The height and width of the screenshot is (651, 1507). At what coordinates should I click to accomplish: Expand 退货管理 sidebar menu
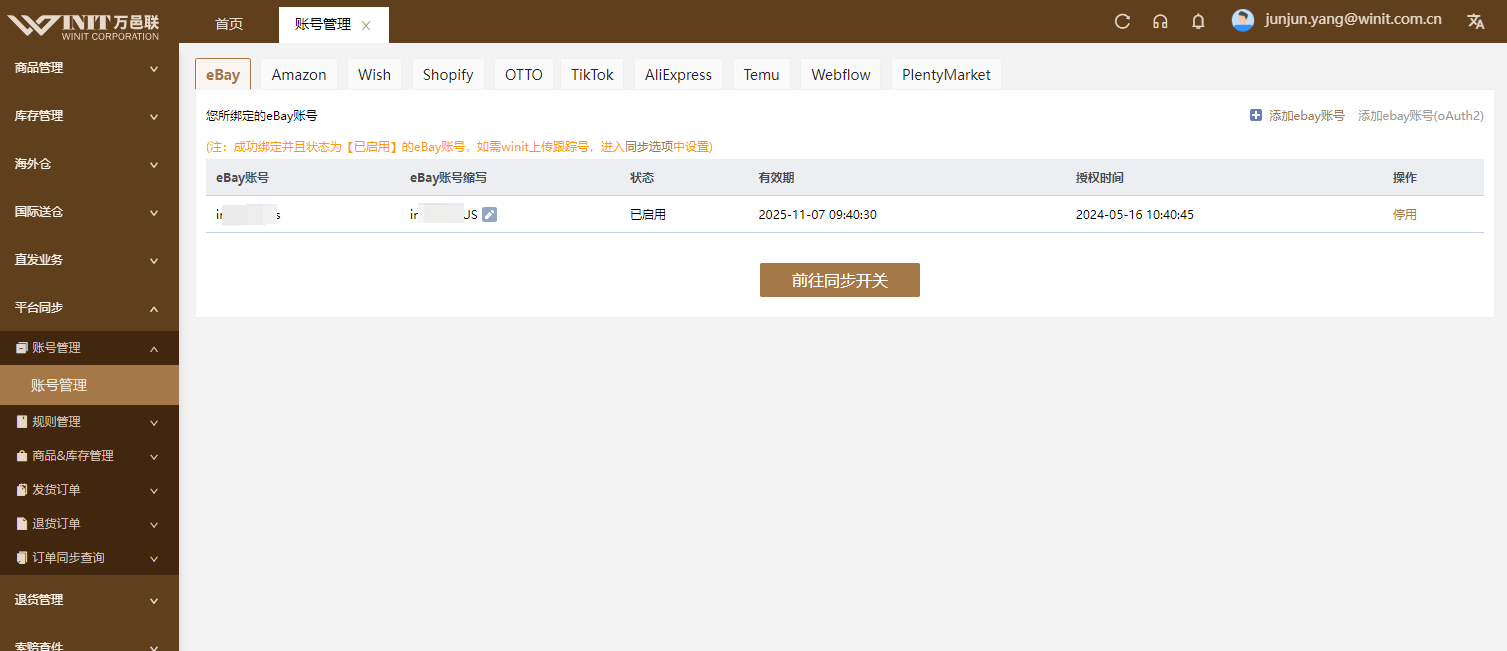89,600
